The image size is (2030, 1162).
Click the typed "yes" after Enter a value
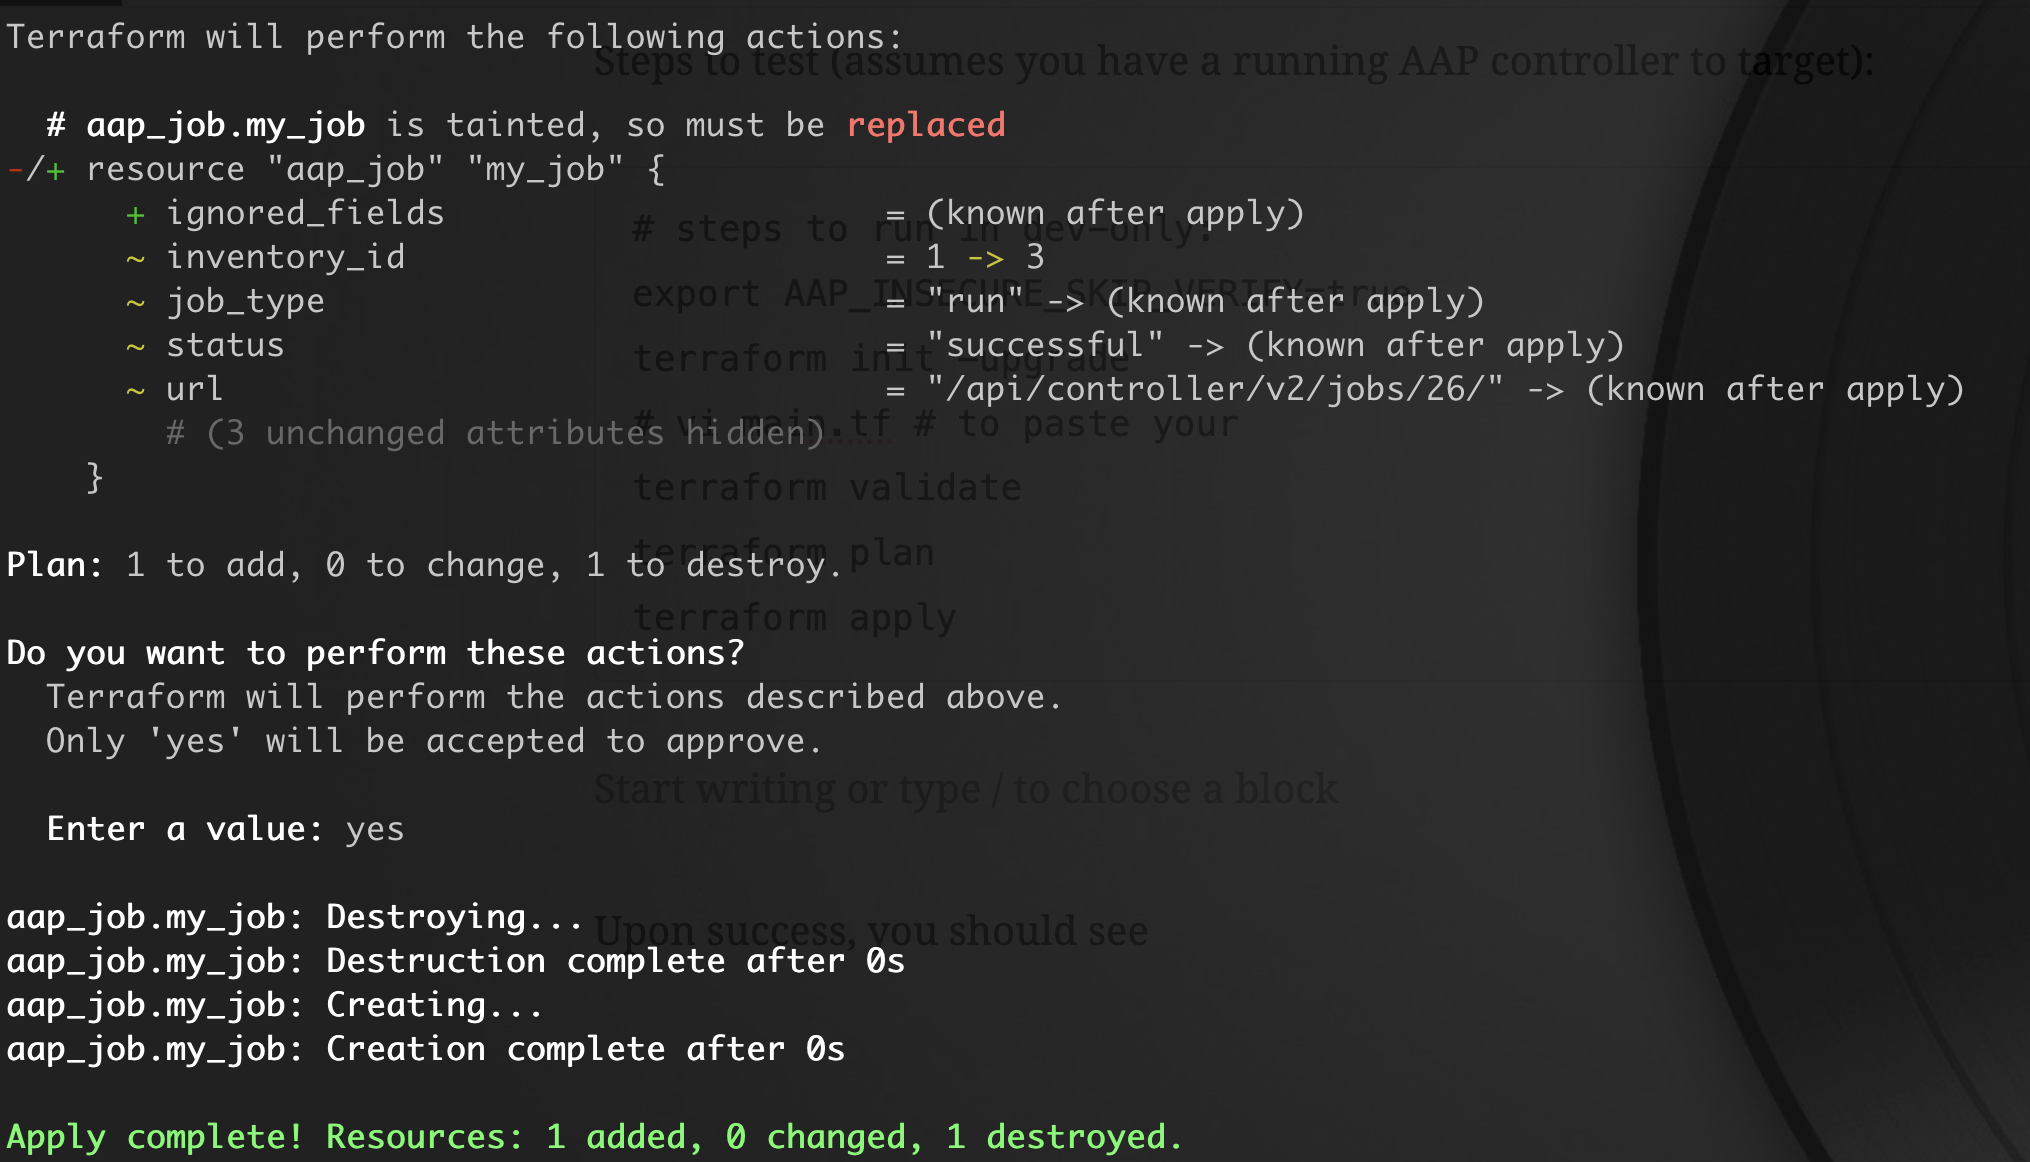tap(375, 829)
